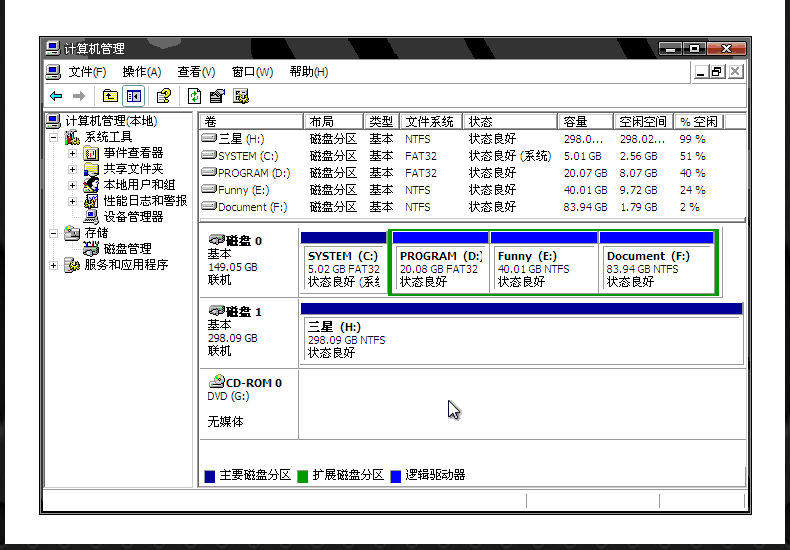Screen dimensions: 790x550
Task: Expand the 服务和应用程序 tree node
Action: [x=54, y=265]
